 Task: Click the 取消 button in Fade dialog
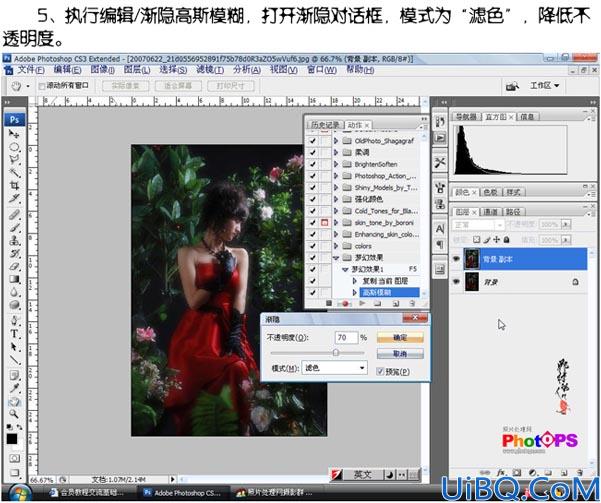(400, 353)
